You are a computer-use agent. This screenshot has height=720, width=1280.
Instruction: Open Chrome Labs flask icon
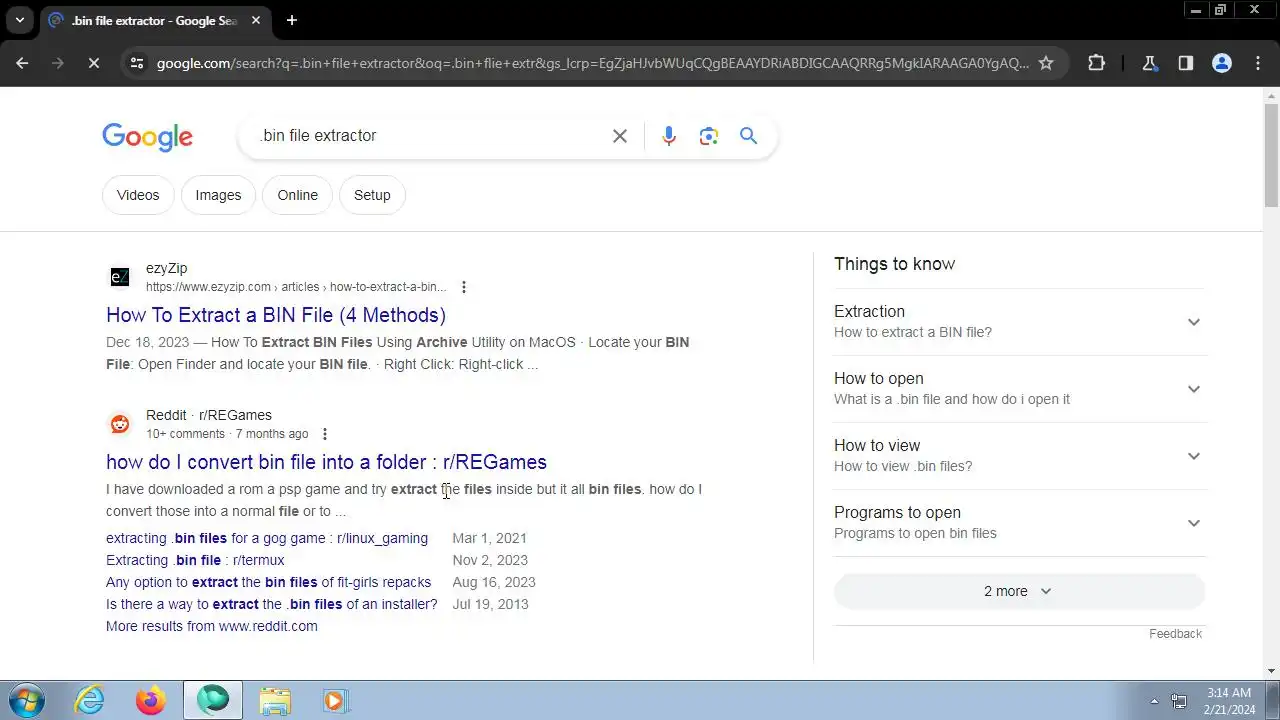pos(1149,63)
